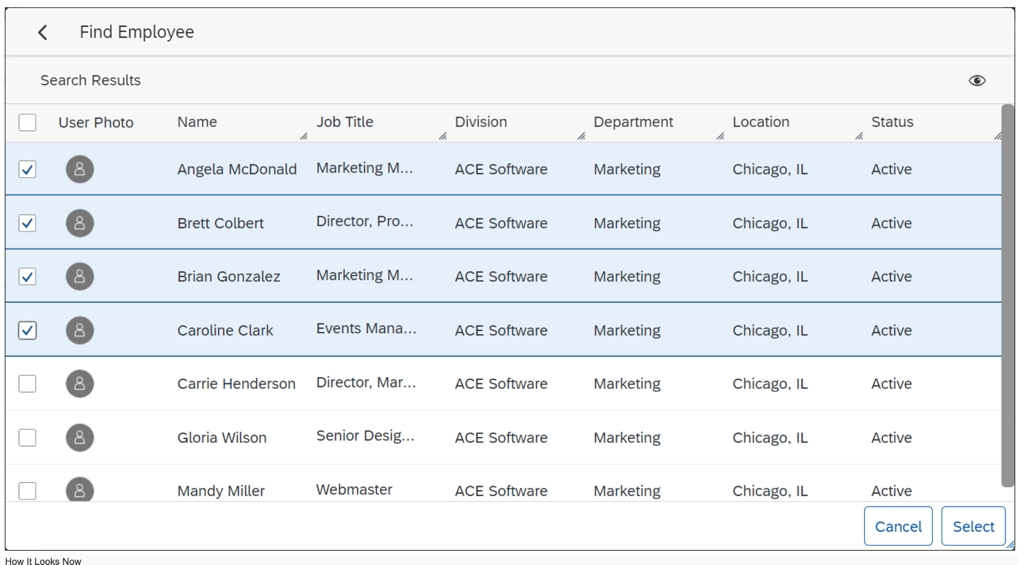This screenshot has width=1018, height=565.
Task: Click the back arrow beside Find Employee
Action: [42, 32]
